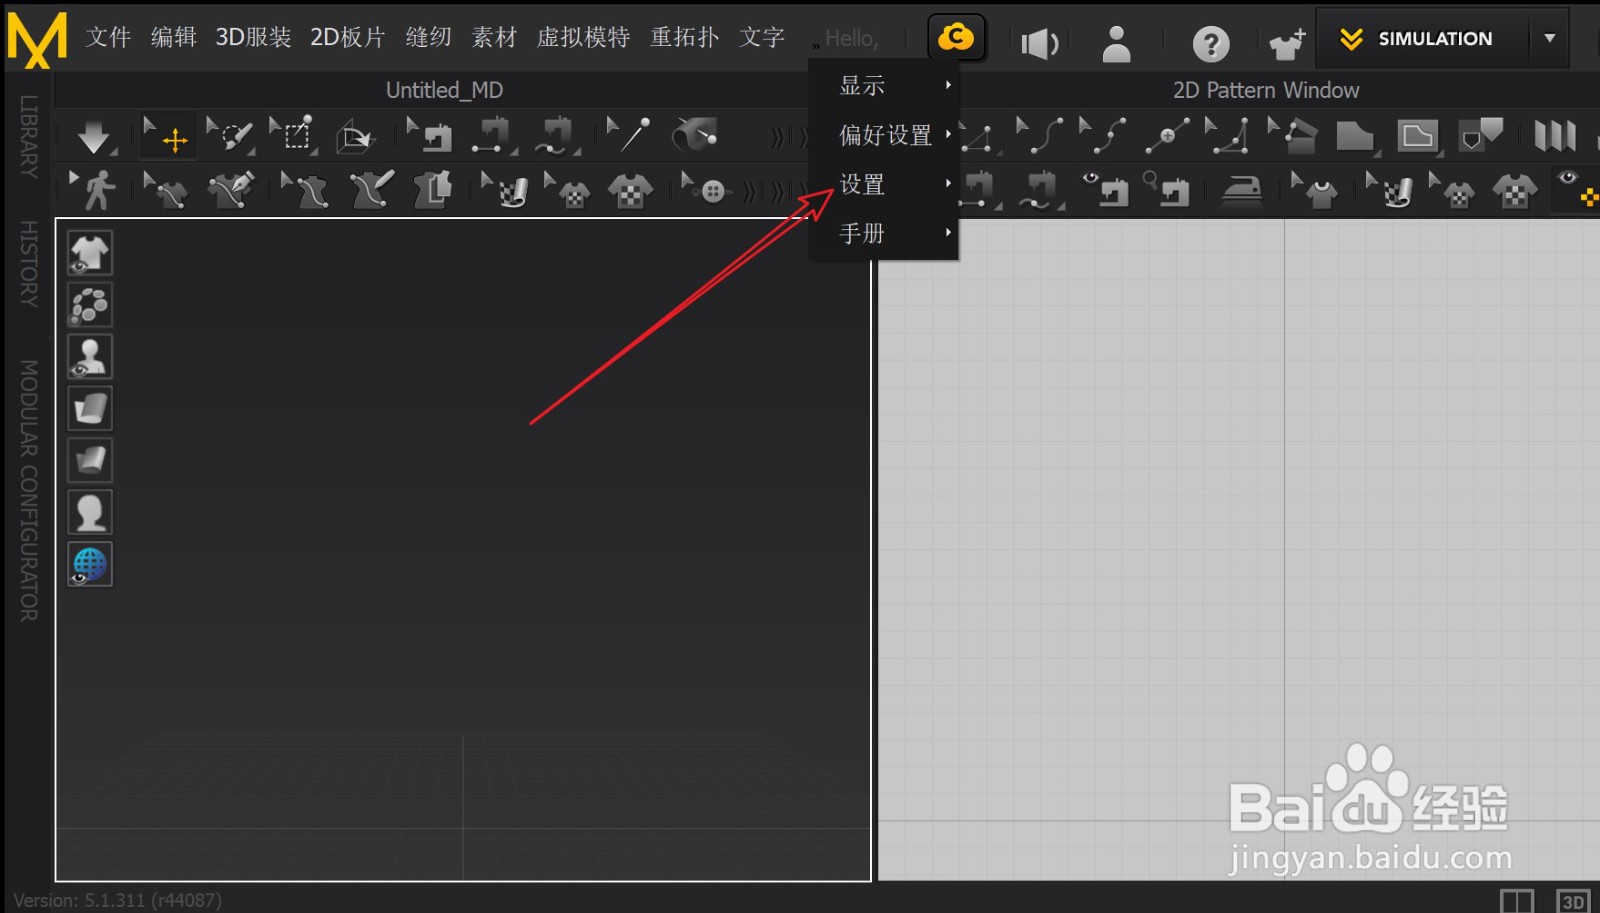Pick Segment Sewing tool in 3D toolbar
The height and width of the screenshot is (913, 1600).
tap(493, 136)
